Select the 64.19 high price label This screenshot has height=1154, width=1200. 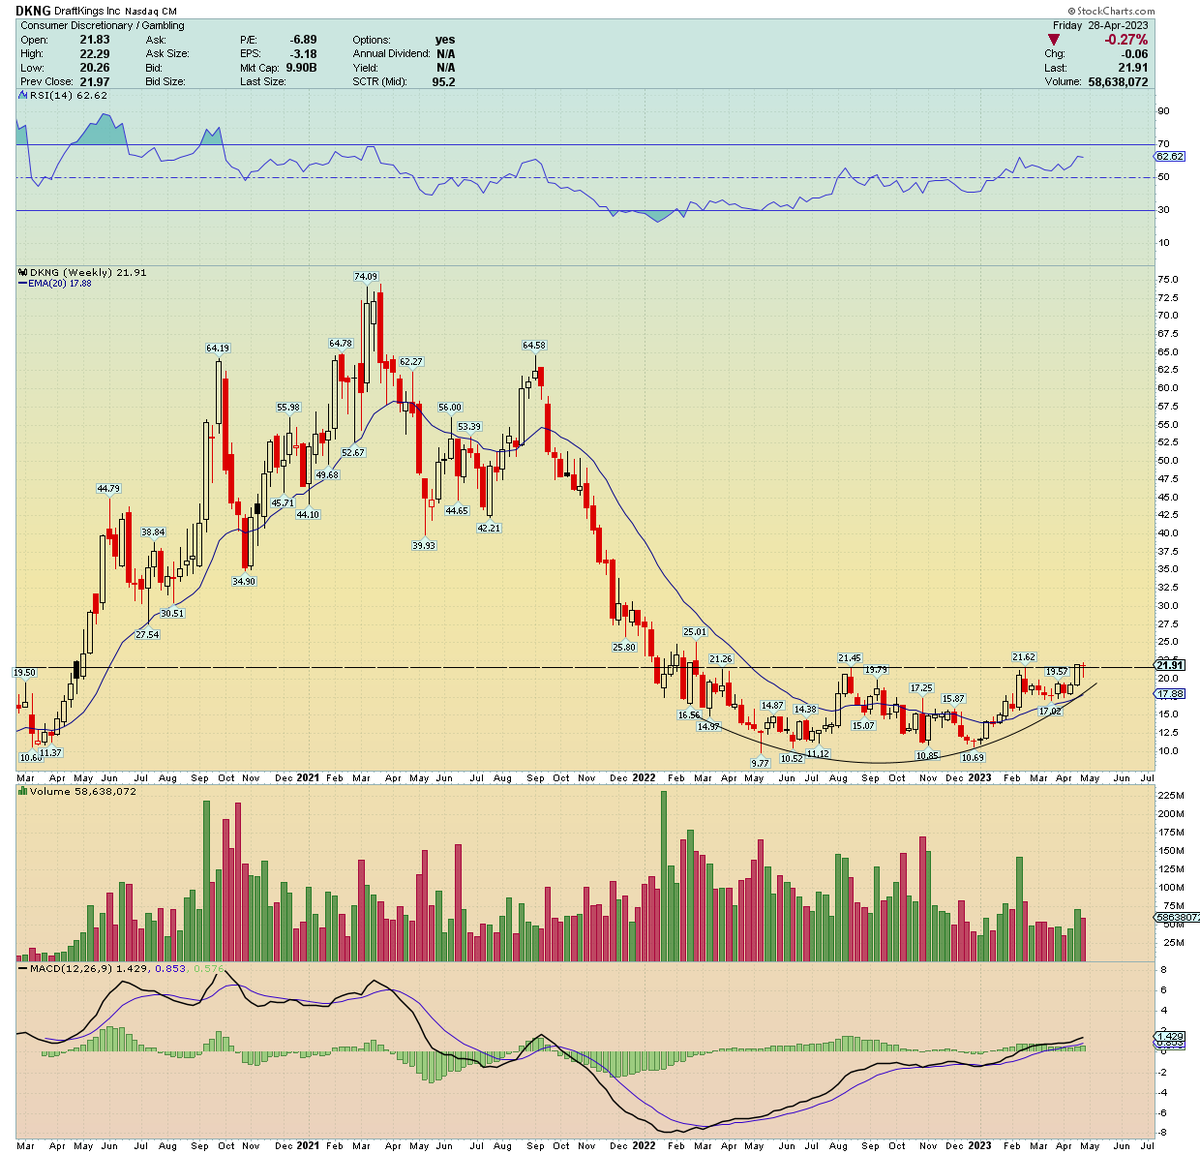pos(218,348)
